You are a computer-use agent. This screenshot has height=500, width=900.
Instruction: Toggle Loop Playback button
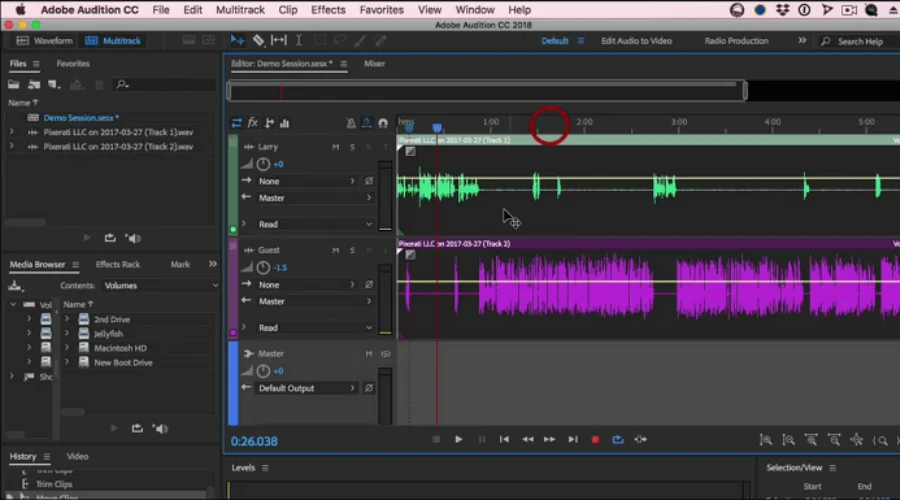point(618,440)
